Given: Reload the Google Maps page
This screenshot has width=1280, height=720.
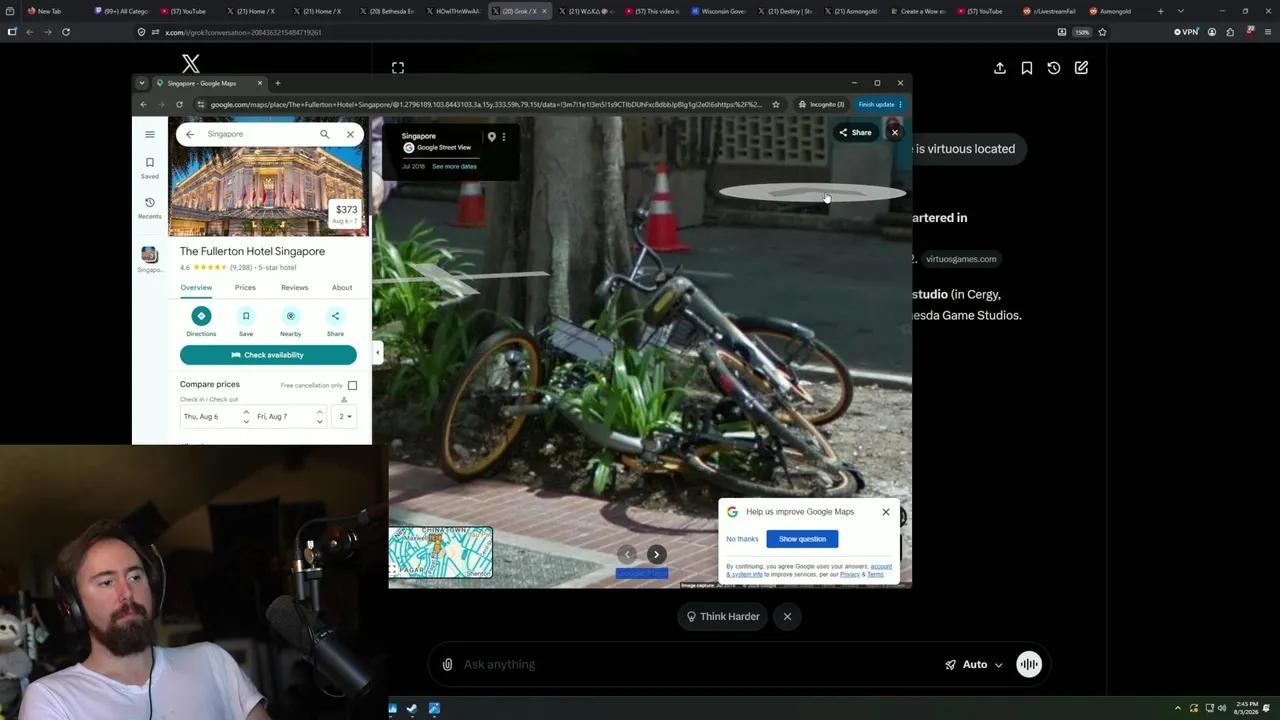Looking at the screenshot, I should point(179,104).
